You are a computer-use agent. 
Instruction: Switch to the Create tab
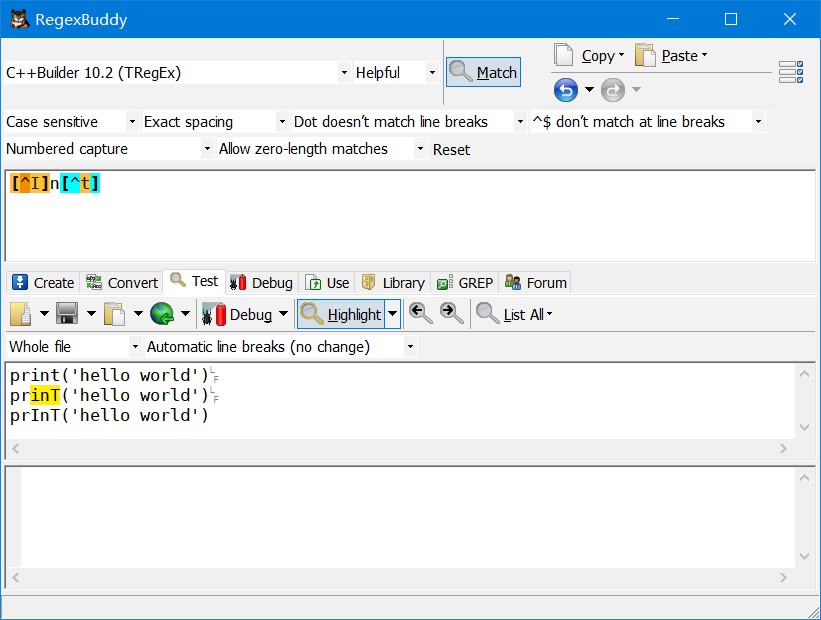43,283
